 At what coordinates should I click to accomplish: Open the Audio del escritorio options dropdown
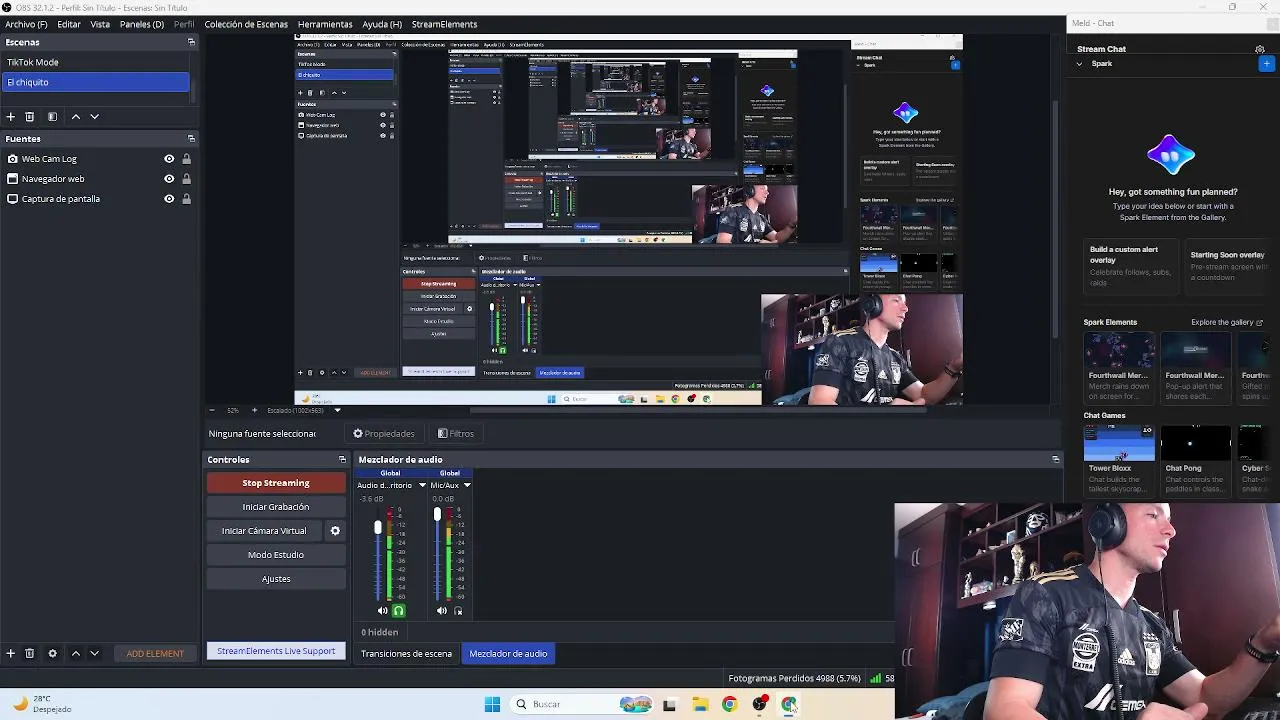click(x=422, y=486)
